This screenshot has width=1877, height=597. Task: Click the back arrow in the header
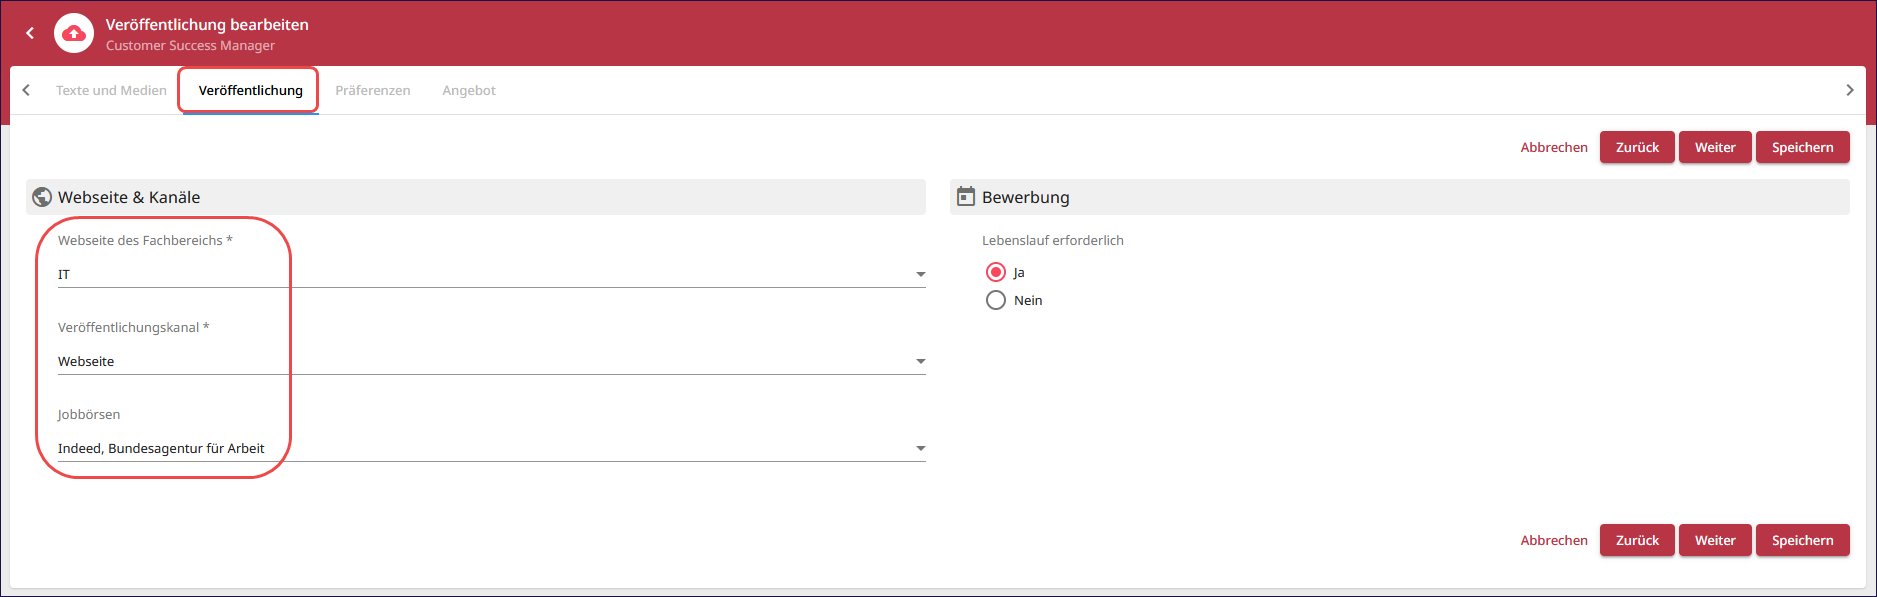[x=30, y=33]
